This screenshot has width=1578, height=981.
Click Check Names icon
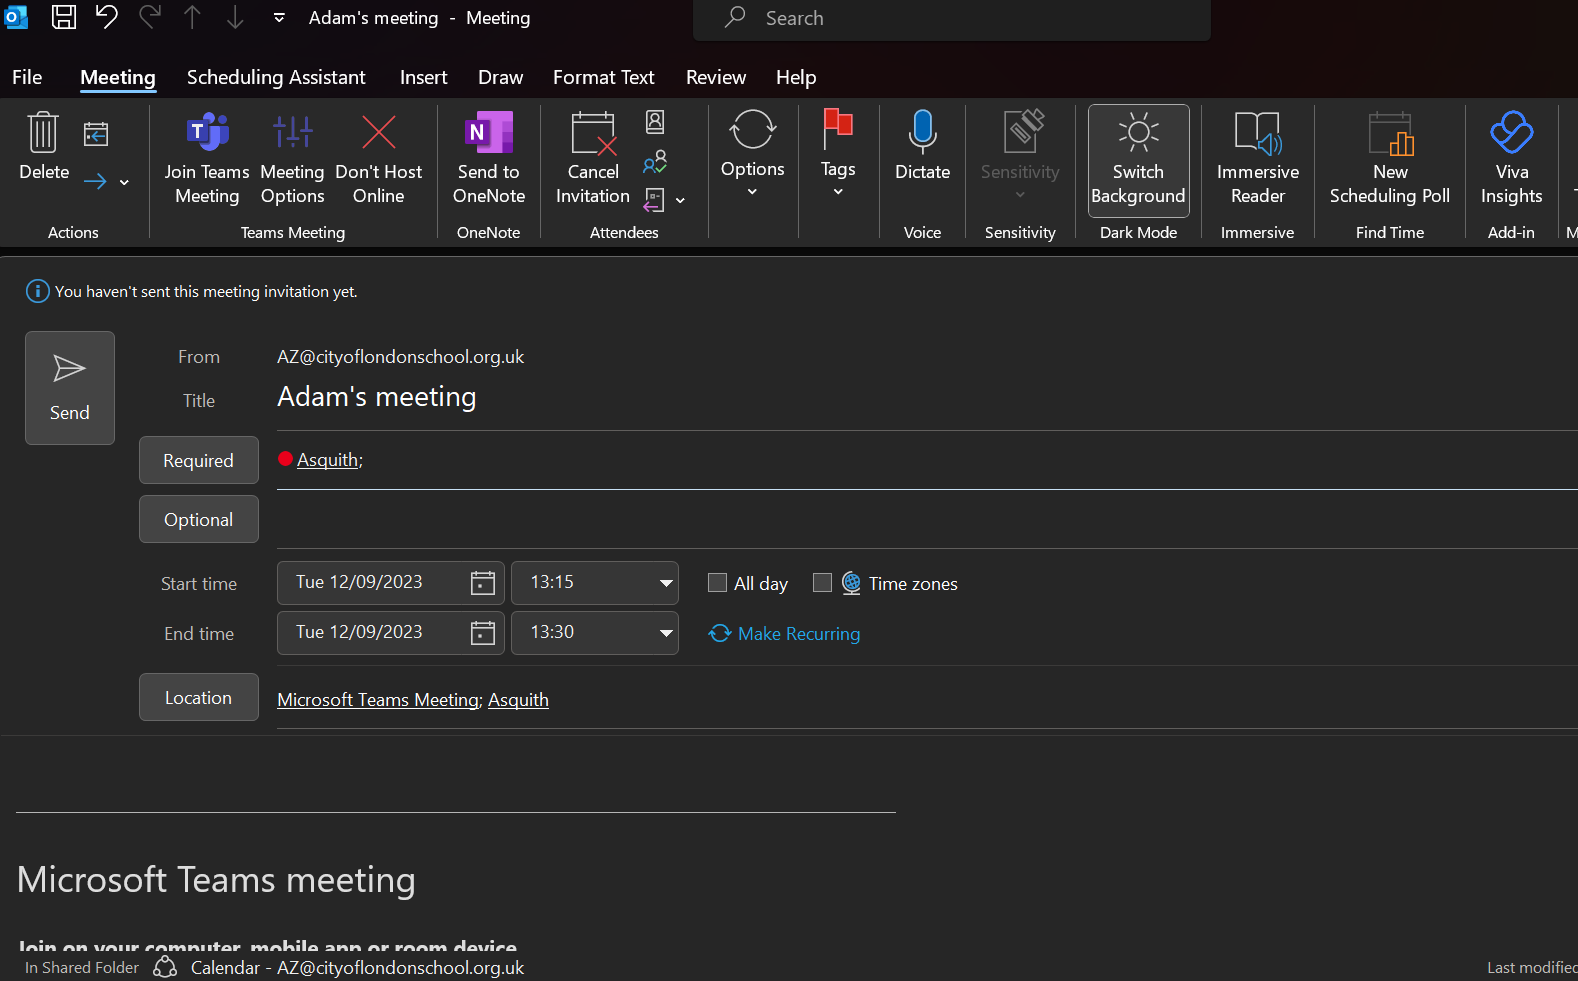tap(655, 162)
